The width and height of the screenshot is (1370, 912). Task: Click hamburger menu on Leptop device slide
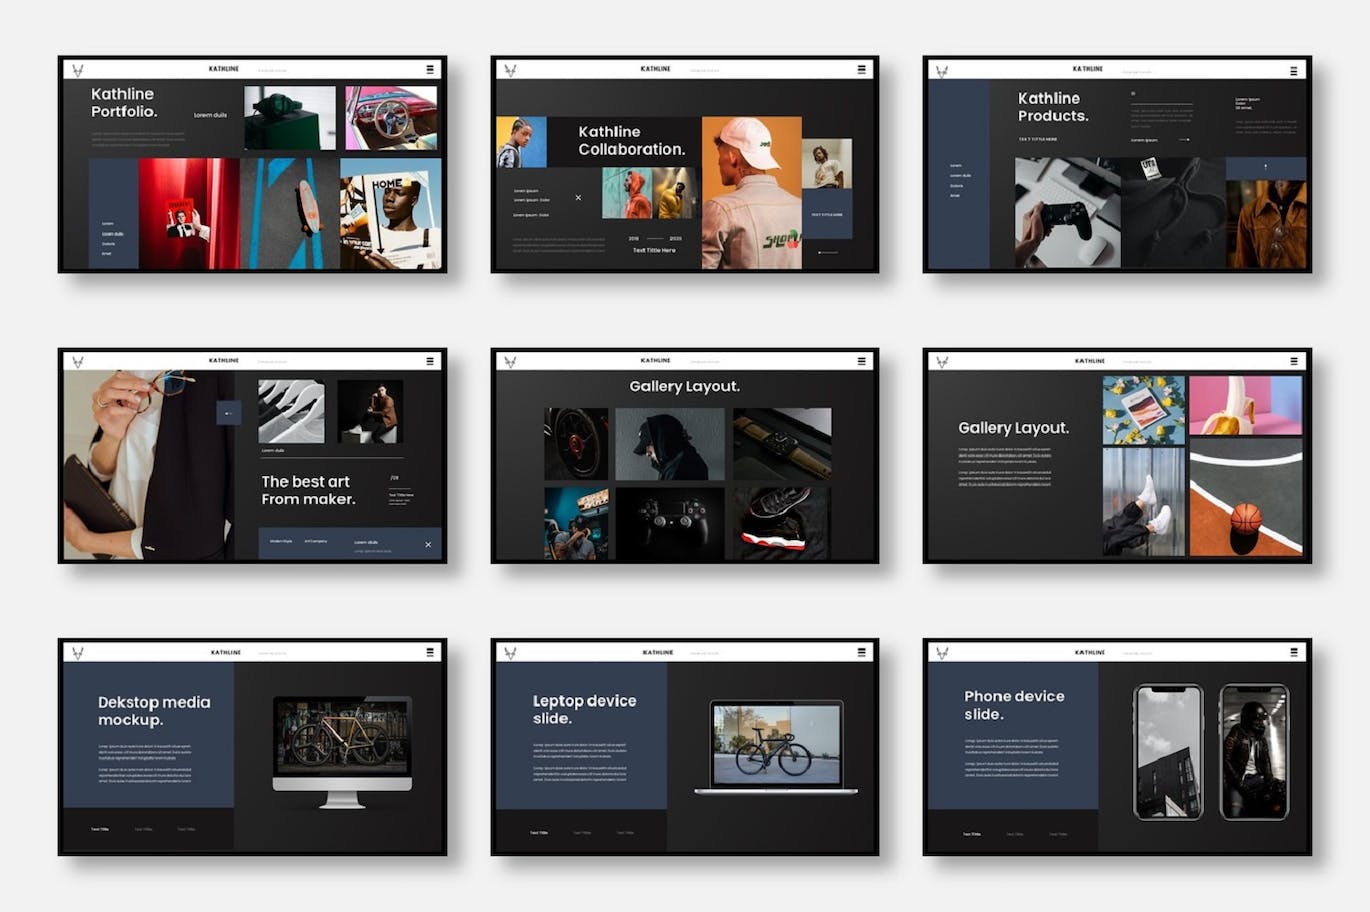861,652
